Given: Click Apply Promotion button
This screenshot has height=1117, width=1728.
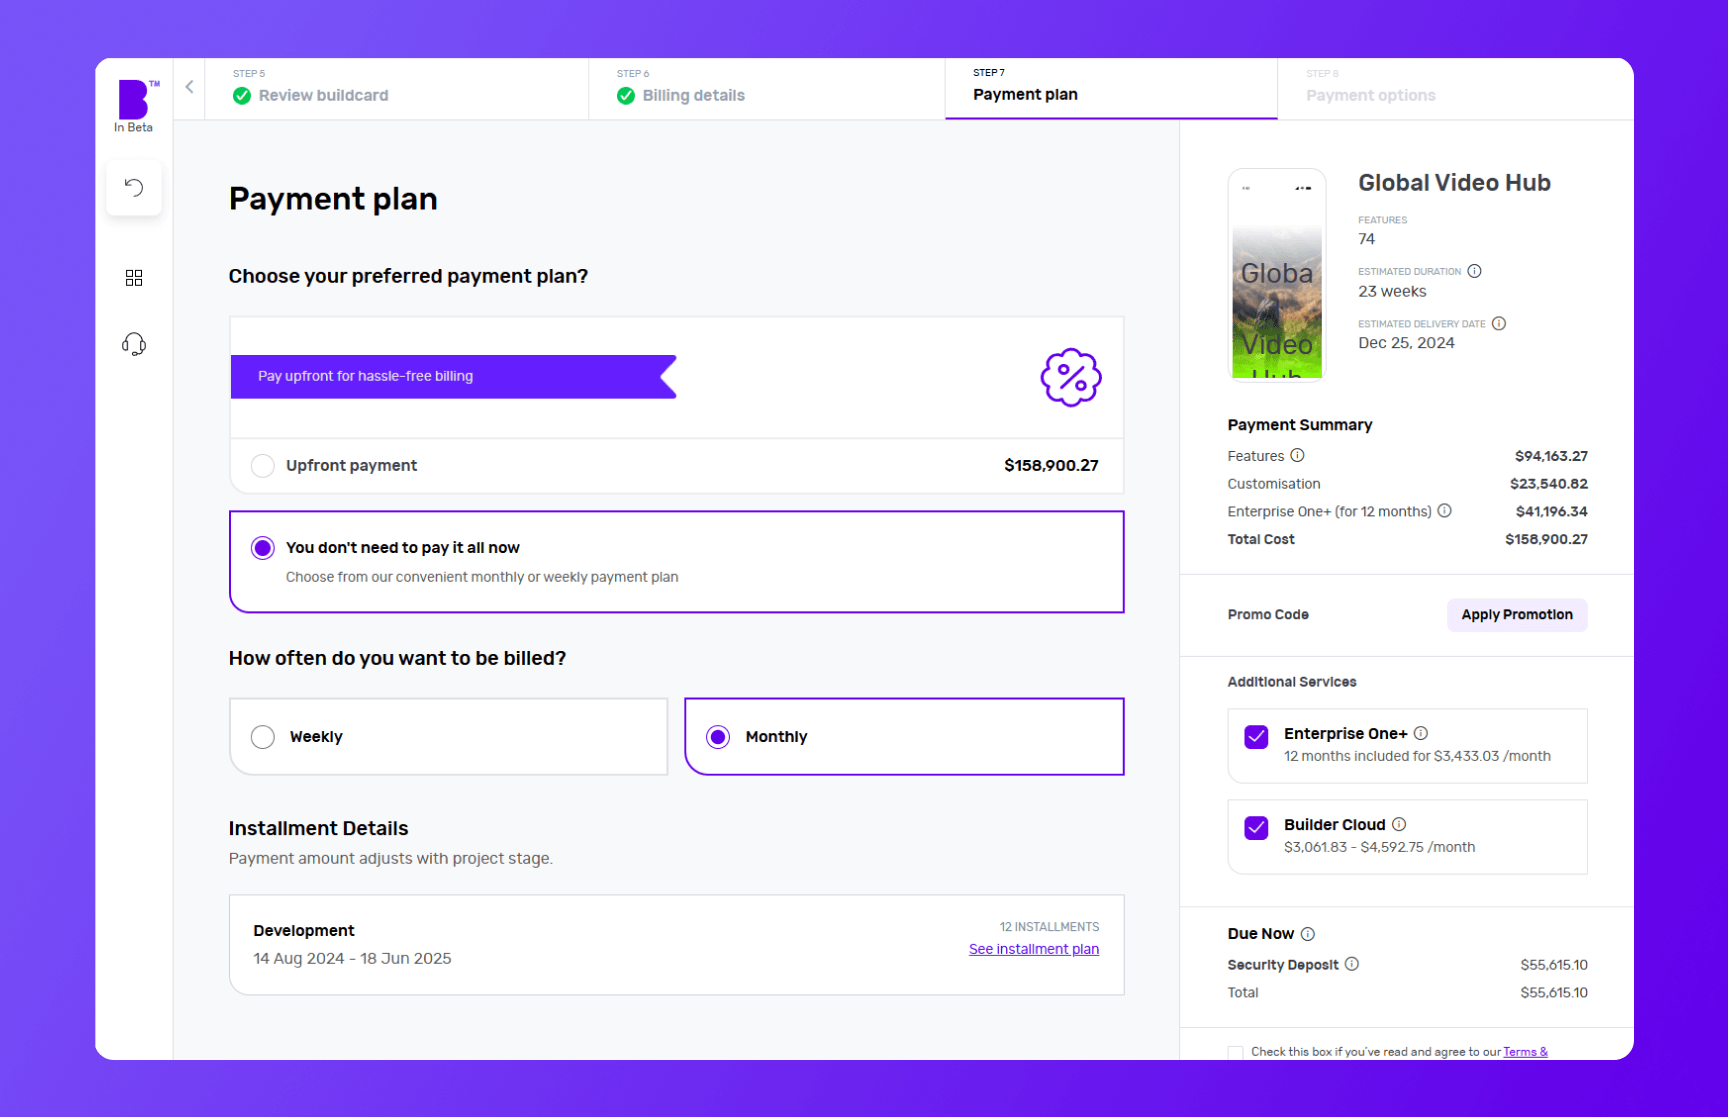Looking at the screenshot, I should (x=1517, y=615).
